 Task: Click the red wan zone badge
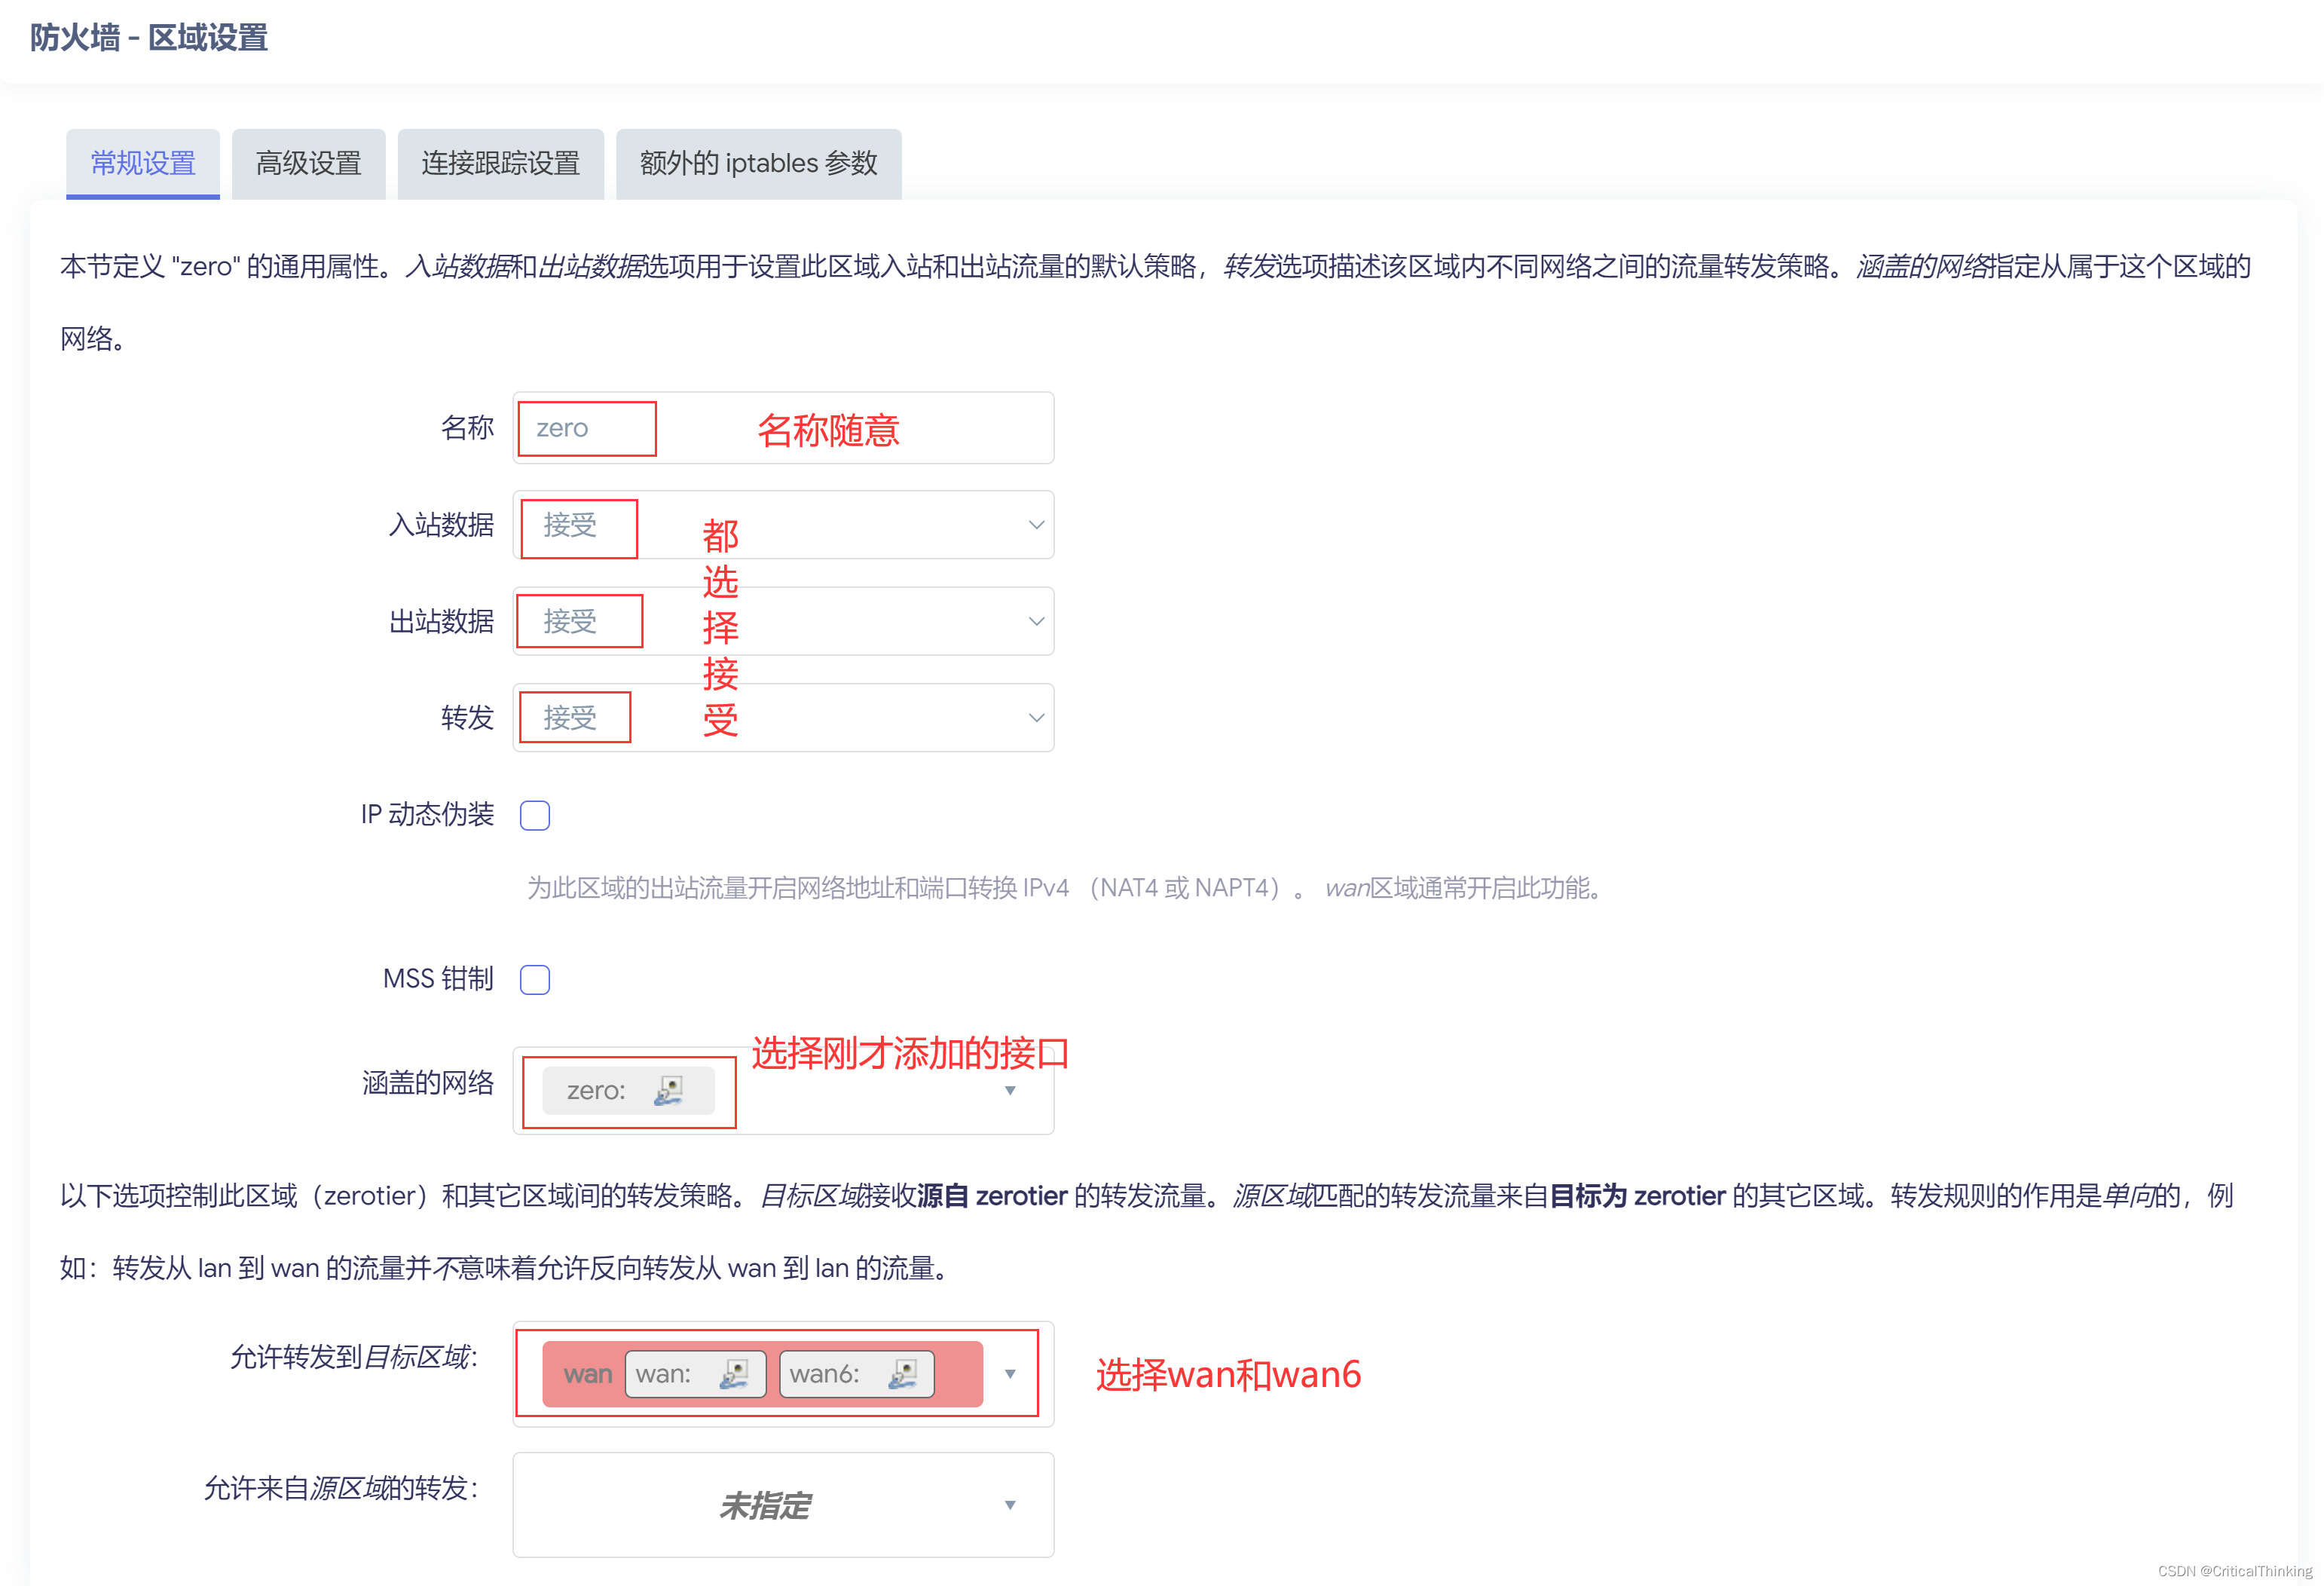[586, 1374]
